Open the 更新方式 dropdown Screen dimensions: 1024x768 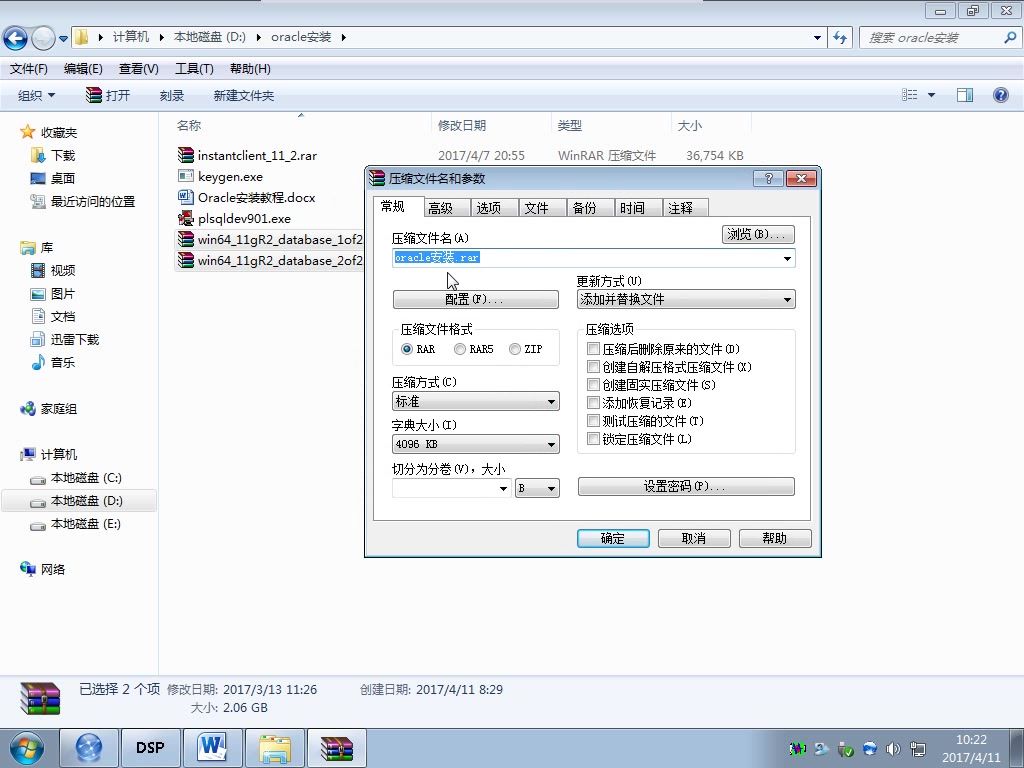click(x=786, y=299)
